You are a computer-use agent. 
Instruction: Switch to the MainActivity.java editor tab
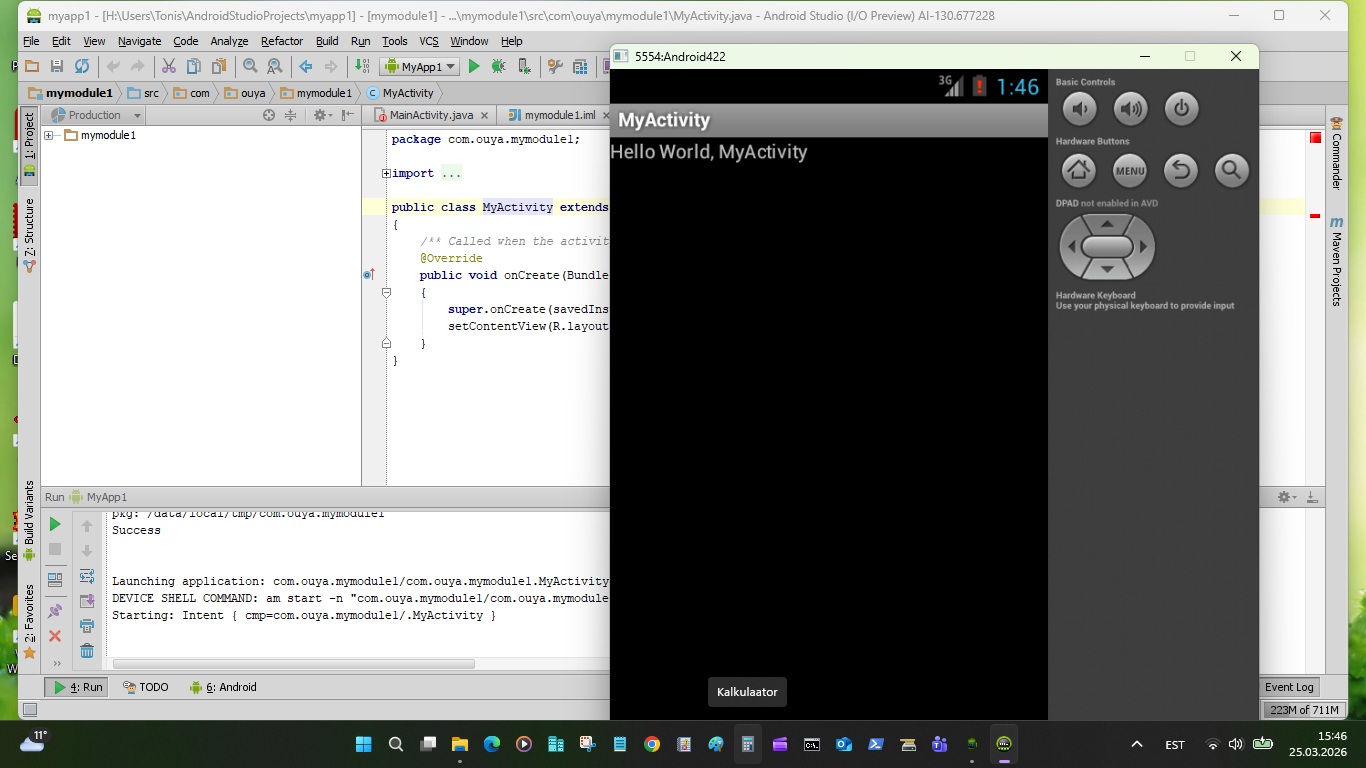pyautogui.click(x=430, y=115)
